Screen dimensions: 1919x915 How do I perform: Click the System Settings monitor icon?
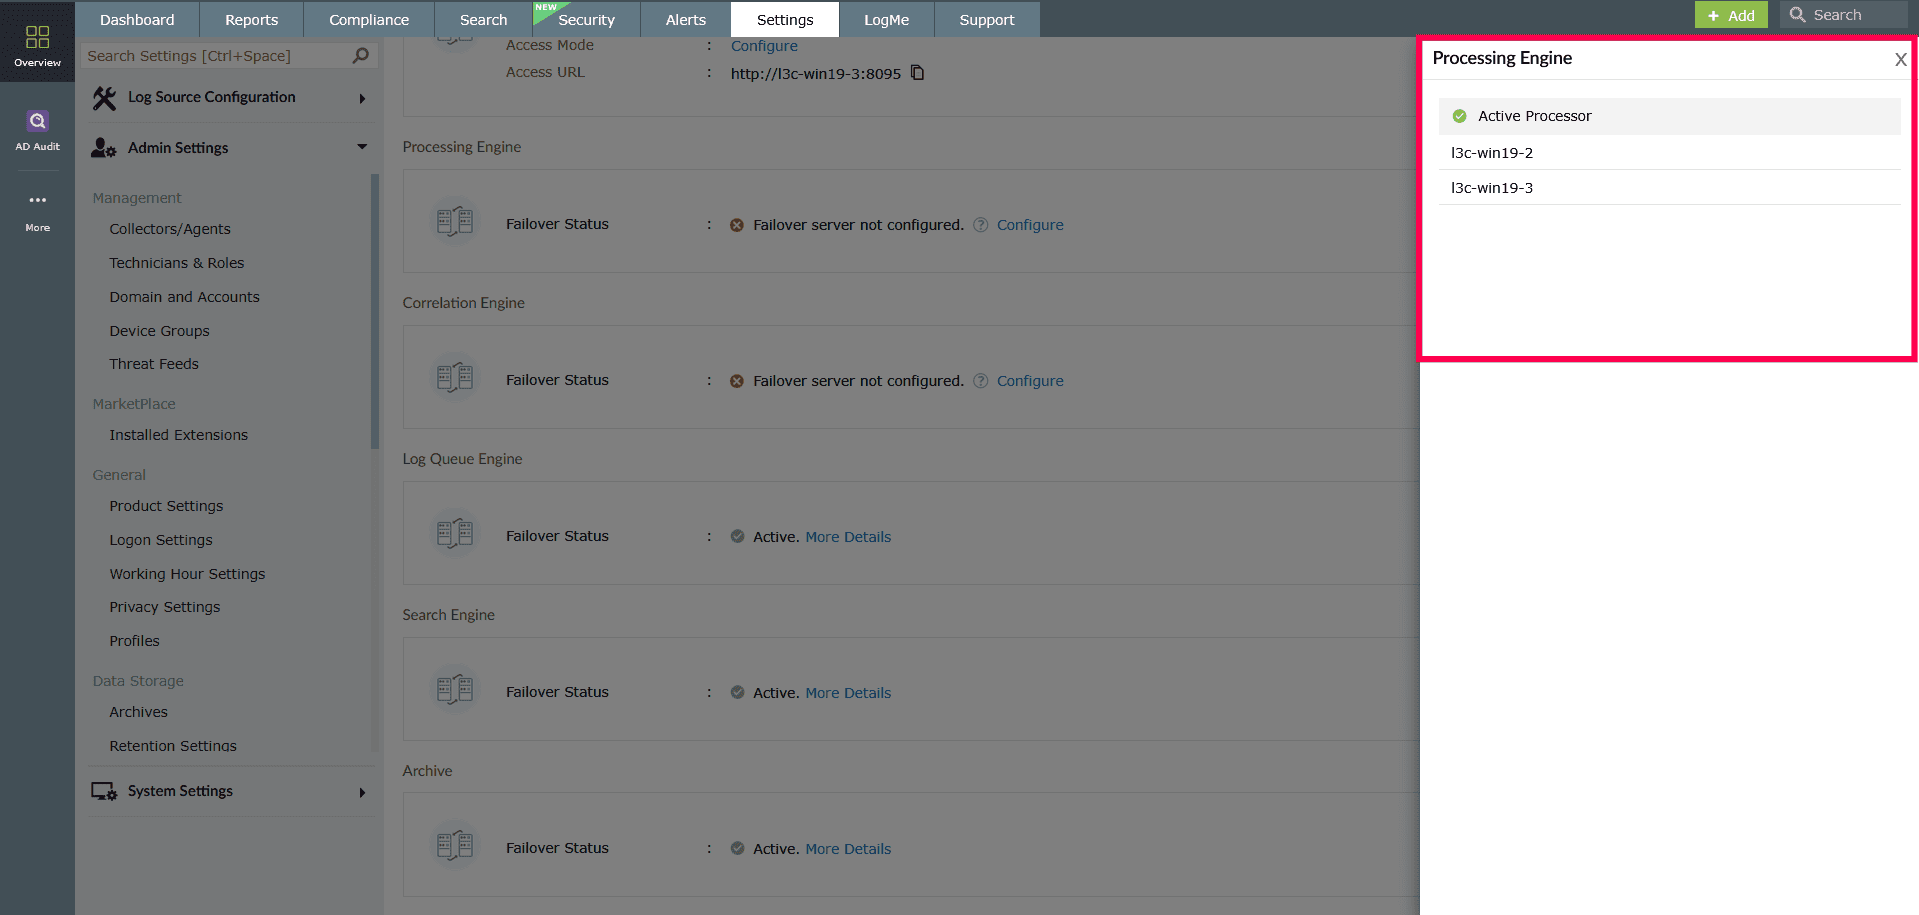coord(104,792)
